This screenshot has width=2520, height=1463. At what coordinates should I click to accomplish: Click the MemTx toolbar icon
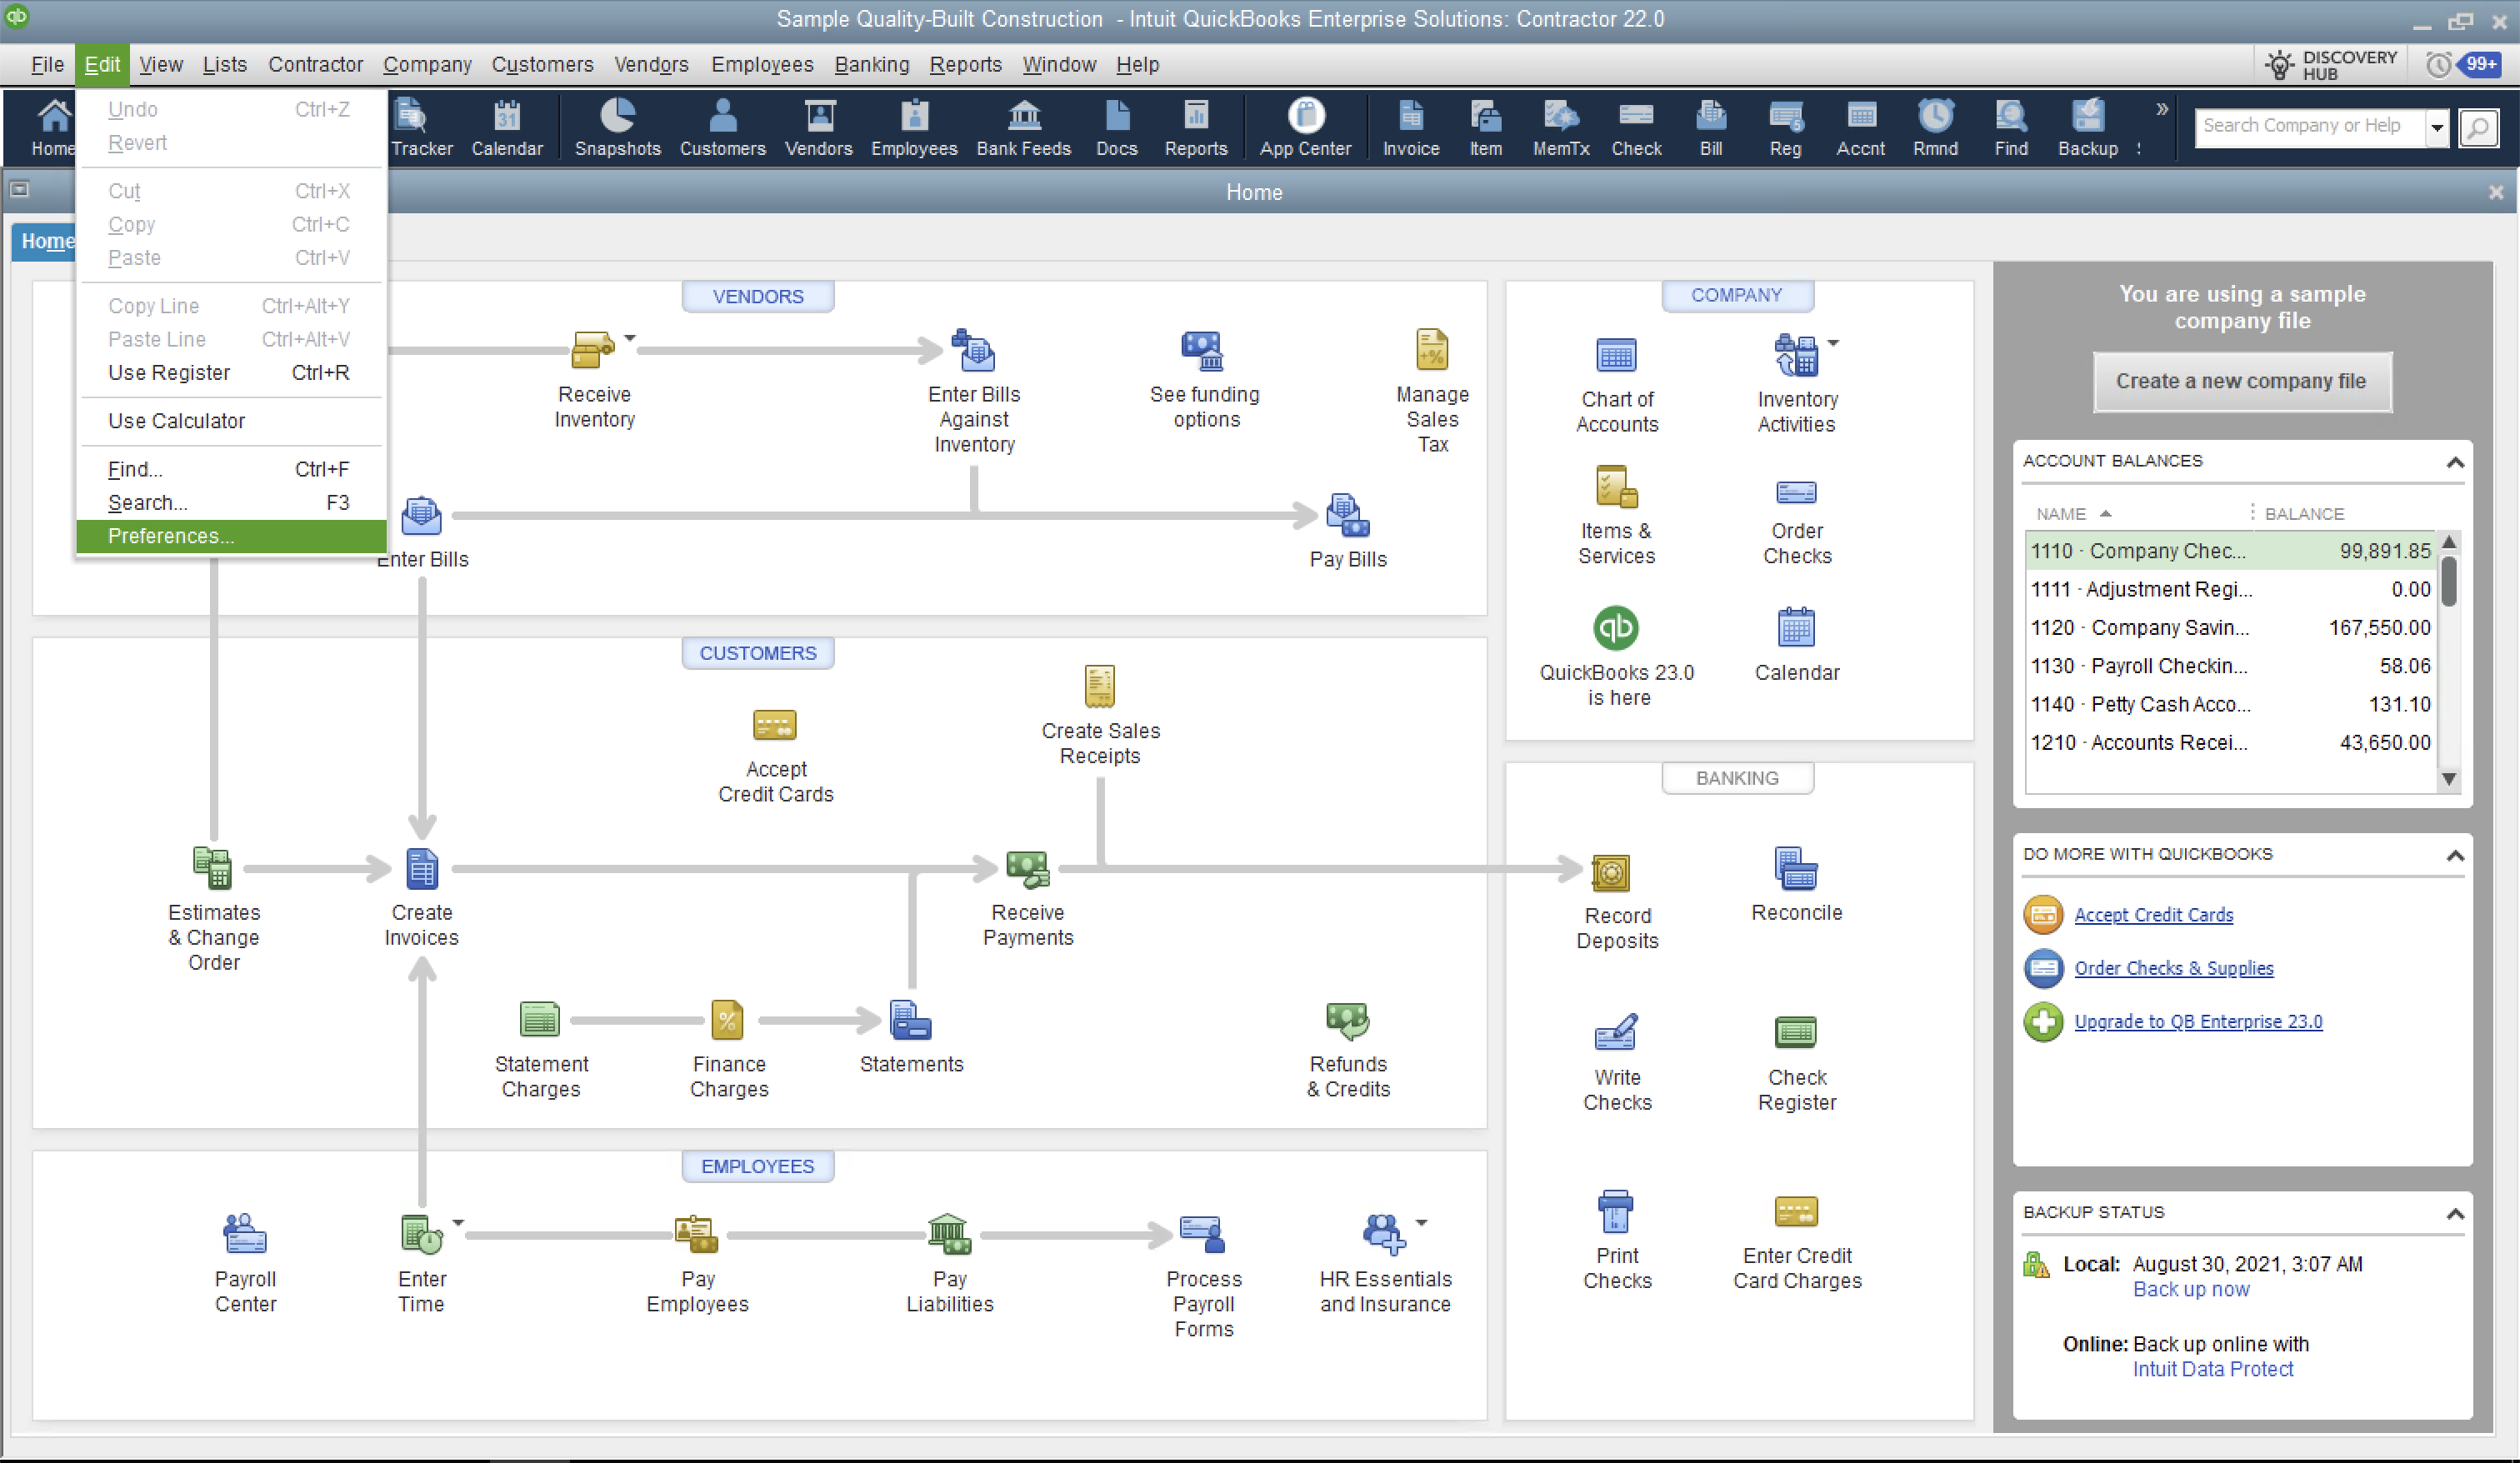(1561, 128)
